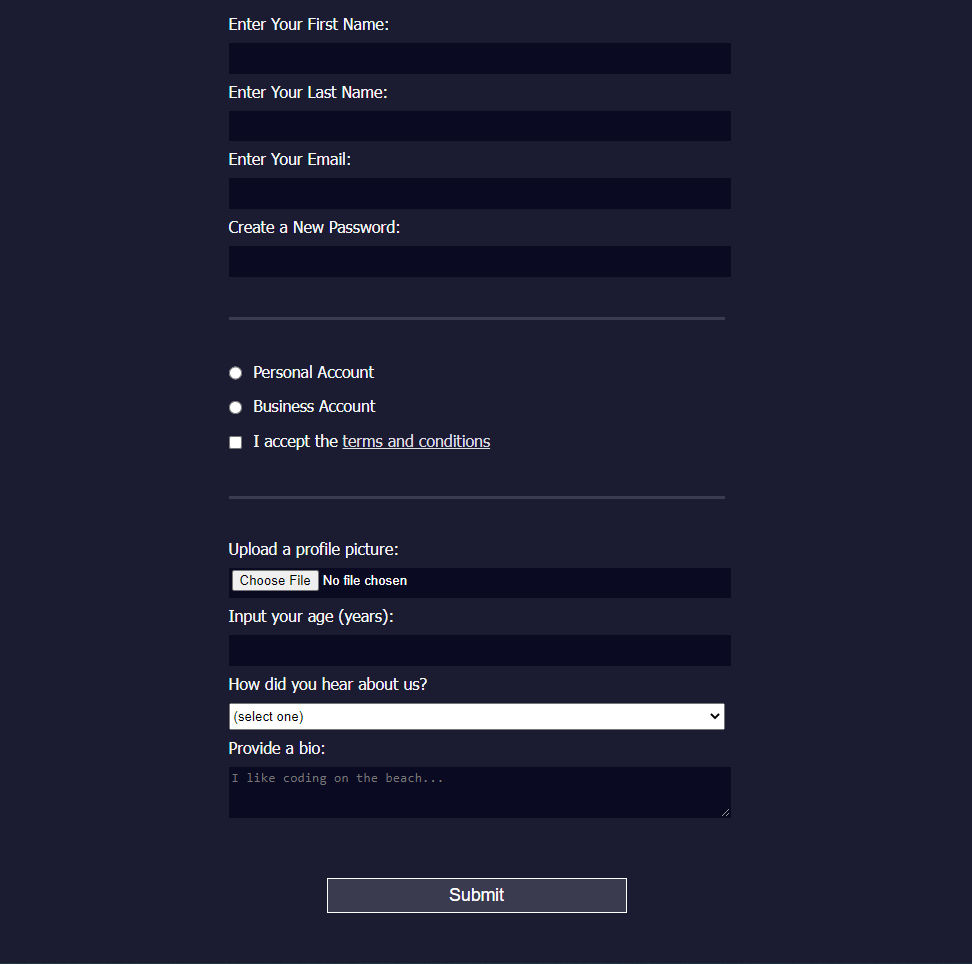
Task: Open the 'How did you hear about us?' dropdown
Action: pyautogui.click(x=476, y=716)
